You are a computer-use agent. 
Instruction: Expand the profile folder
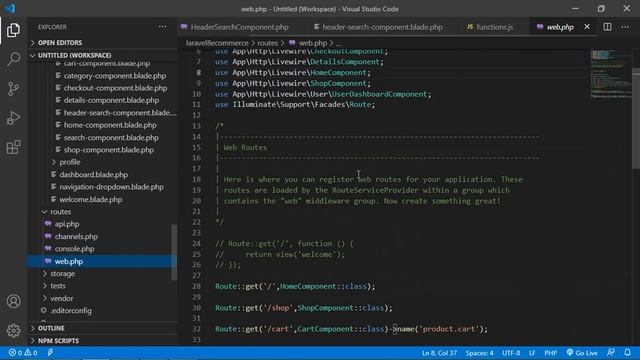(69, 162)
